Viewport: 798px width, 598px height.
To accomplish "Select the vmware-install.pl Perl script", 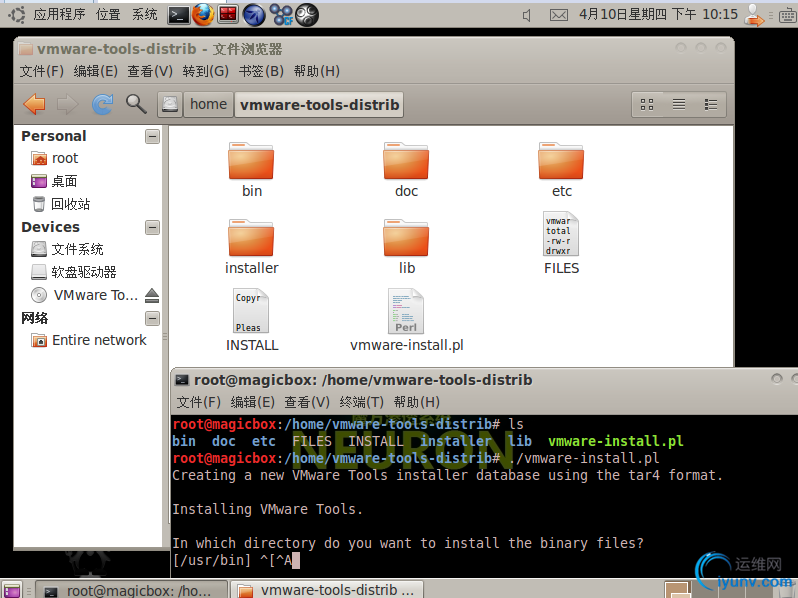I will pos(406,321).
